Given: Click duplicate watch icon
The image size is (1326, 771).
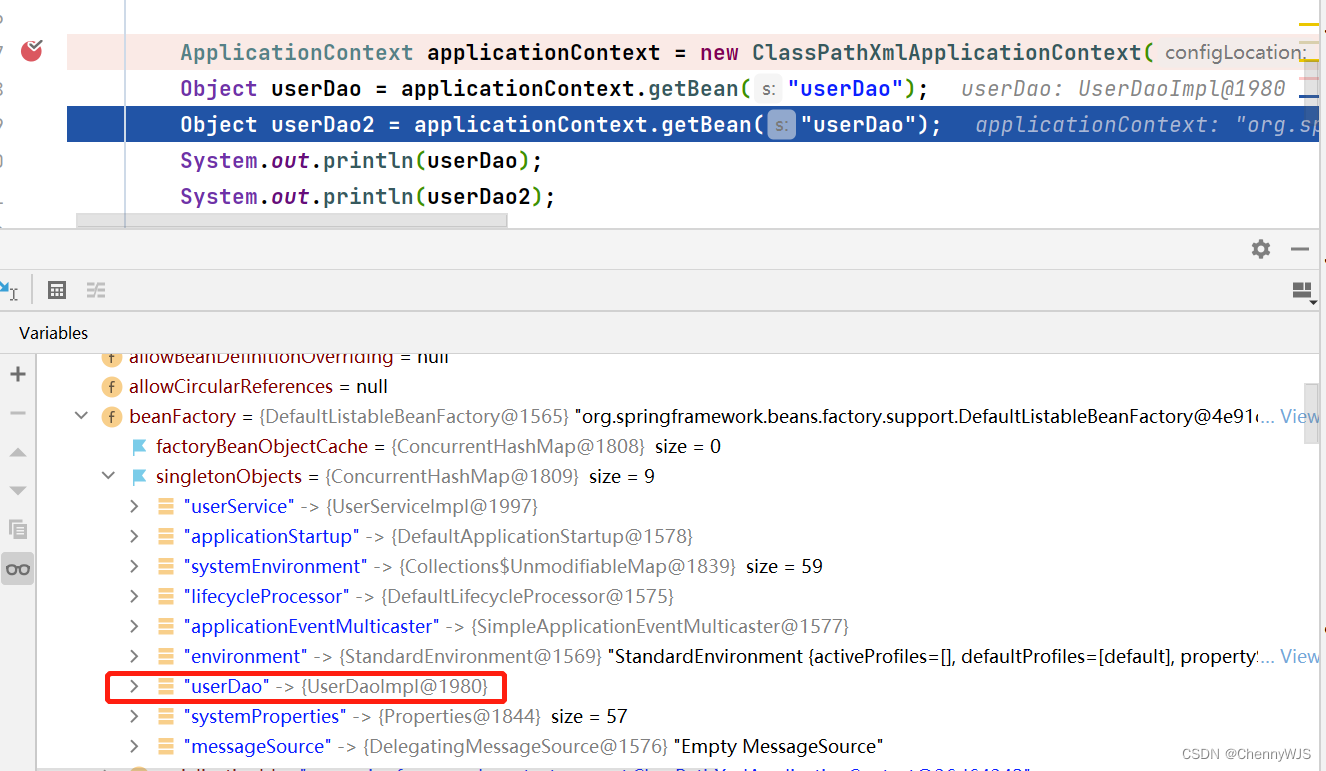Looking at the screenshot, I should pos(18,529).
